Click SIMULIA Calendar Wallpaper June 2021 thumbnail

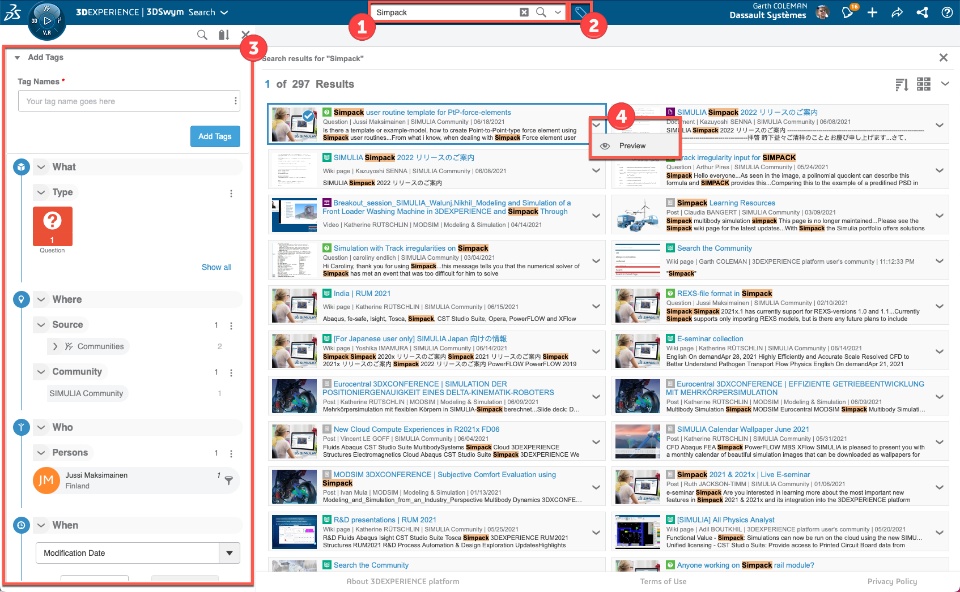[637, 442]
